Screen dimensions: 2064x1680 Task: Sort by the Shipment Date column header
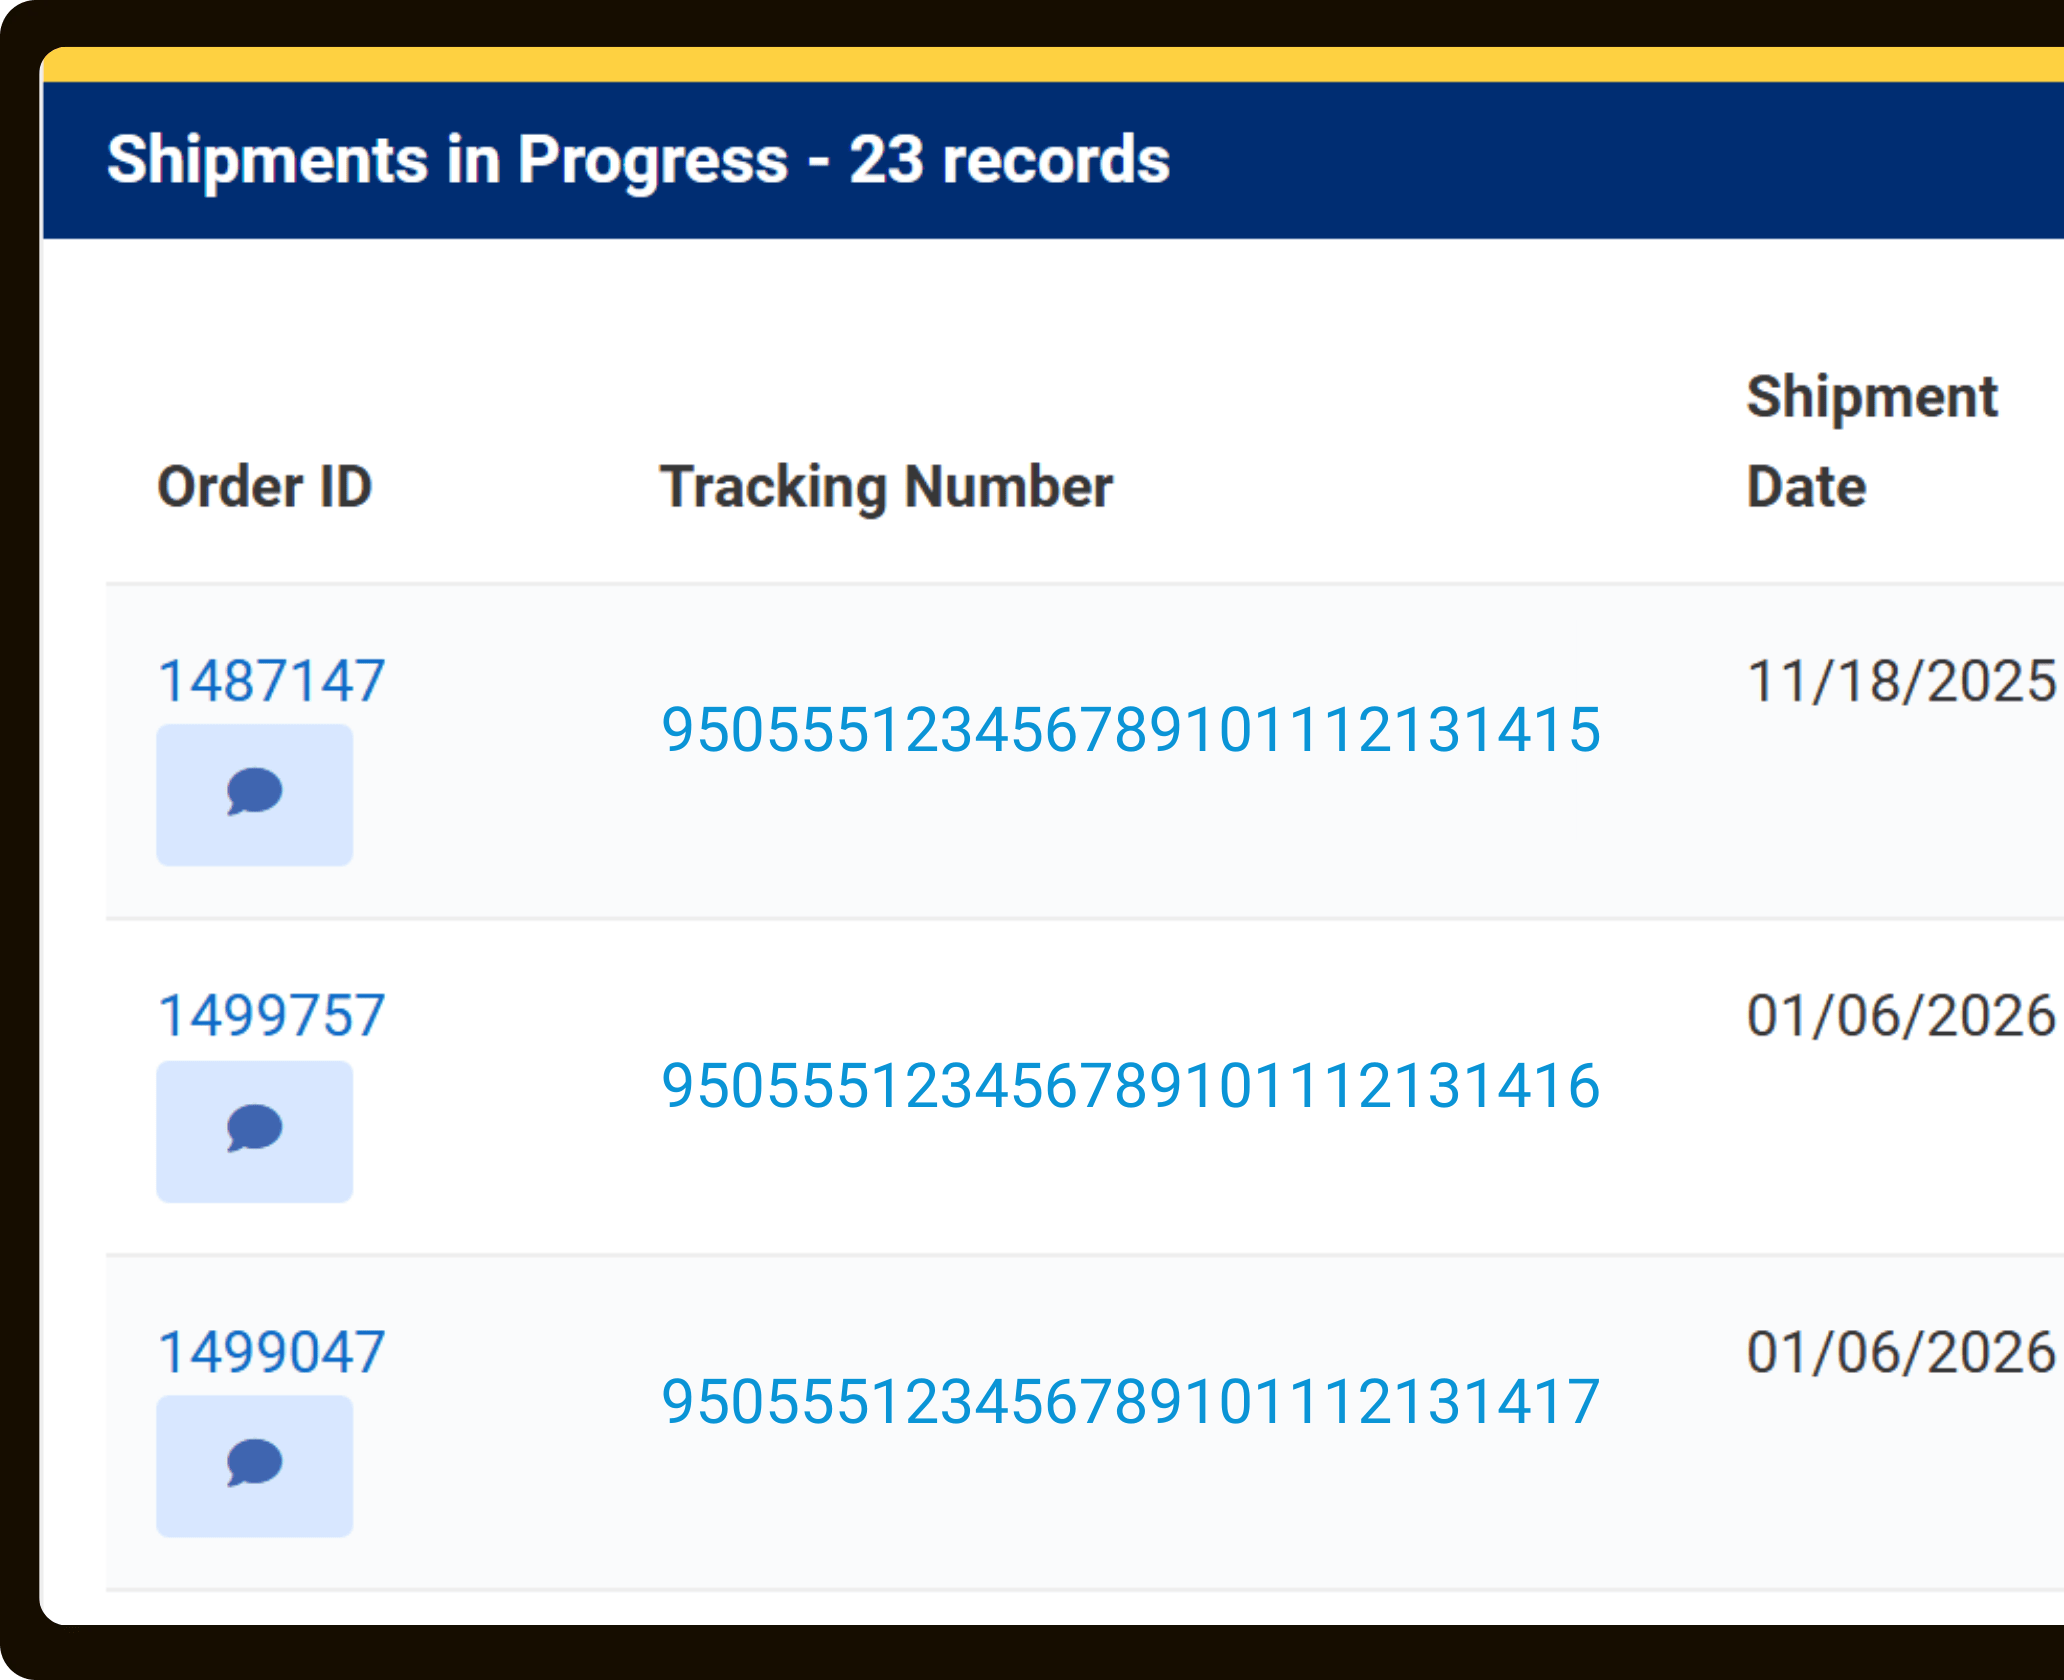[1871, 441]
